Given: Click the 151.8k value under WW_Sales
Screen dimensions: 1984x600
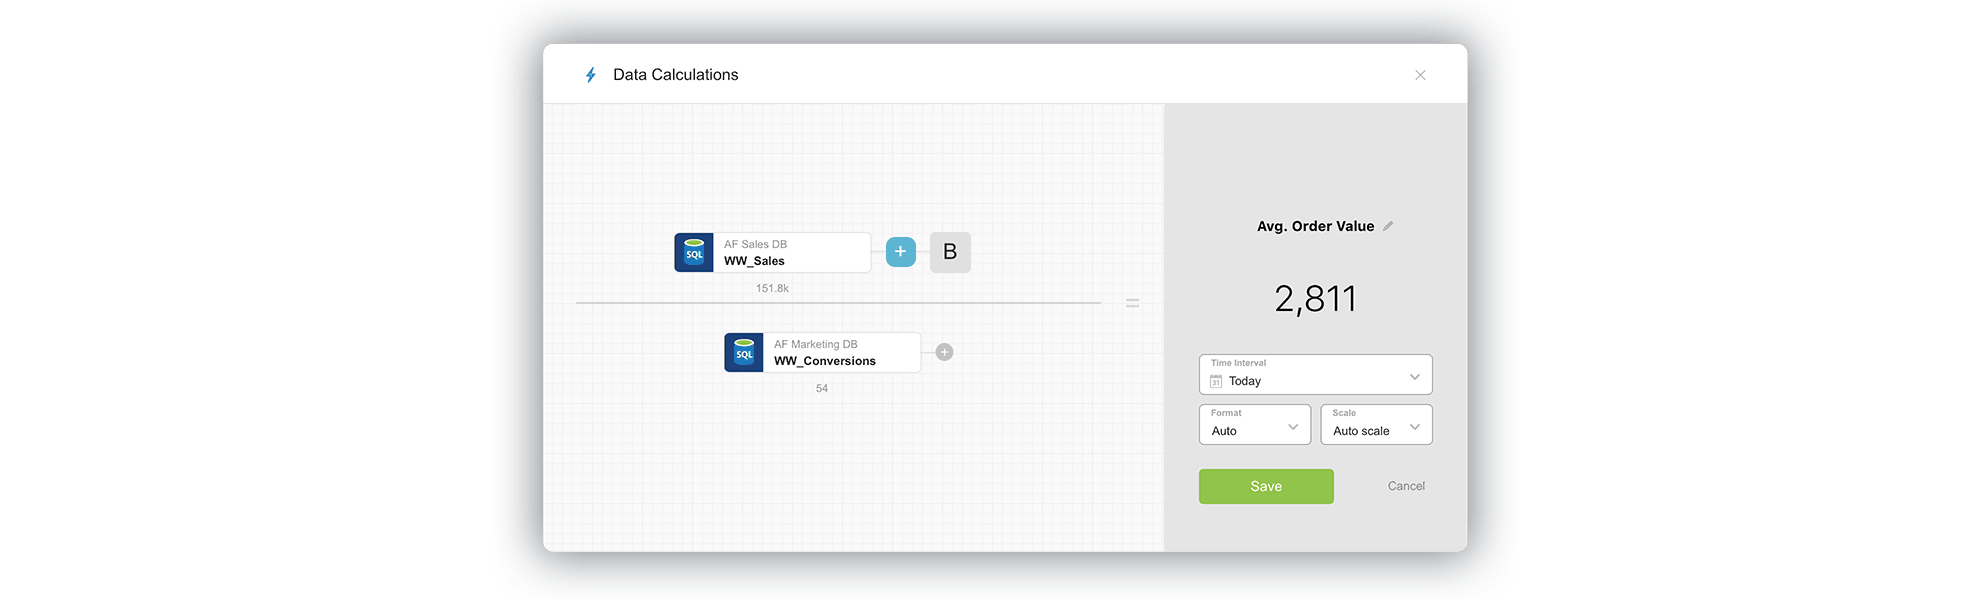Looking at the screenshot, I should coord(772,288).
